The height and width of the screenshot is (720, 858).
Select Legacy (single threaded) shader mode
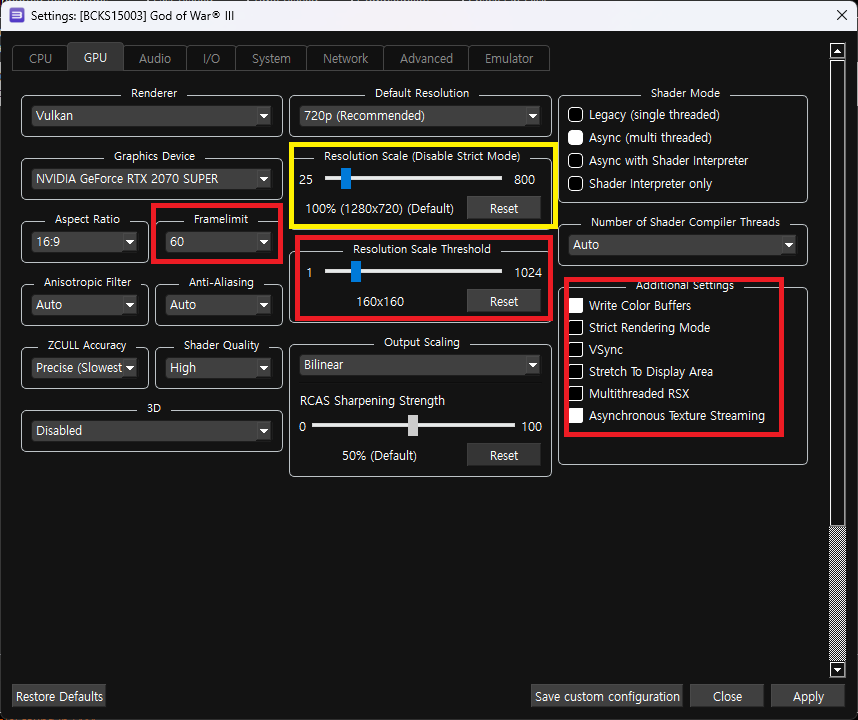pos(644,115)
